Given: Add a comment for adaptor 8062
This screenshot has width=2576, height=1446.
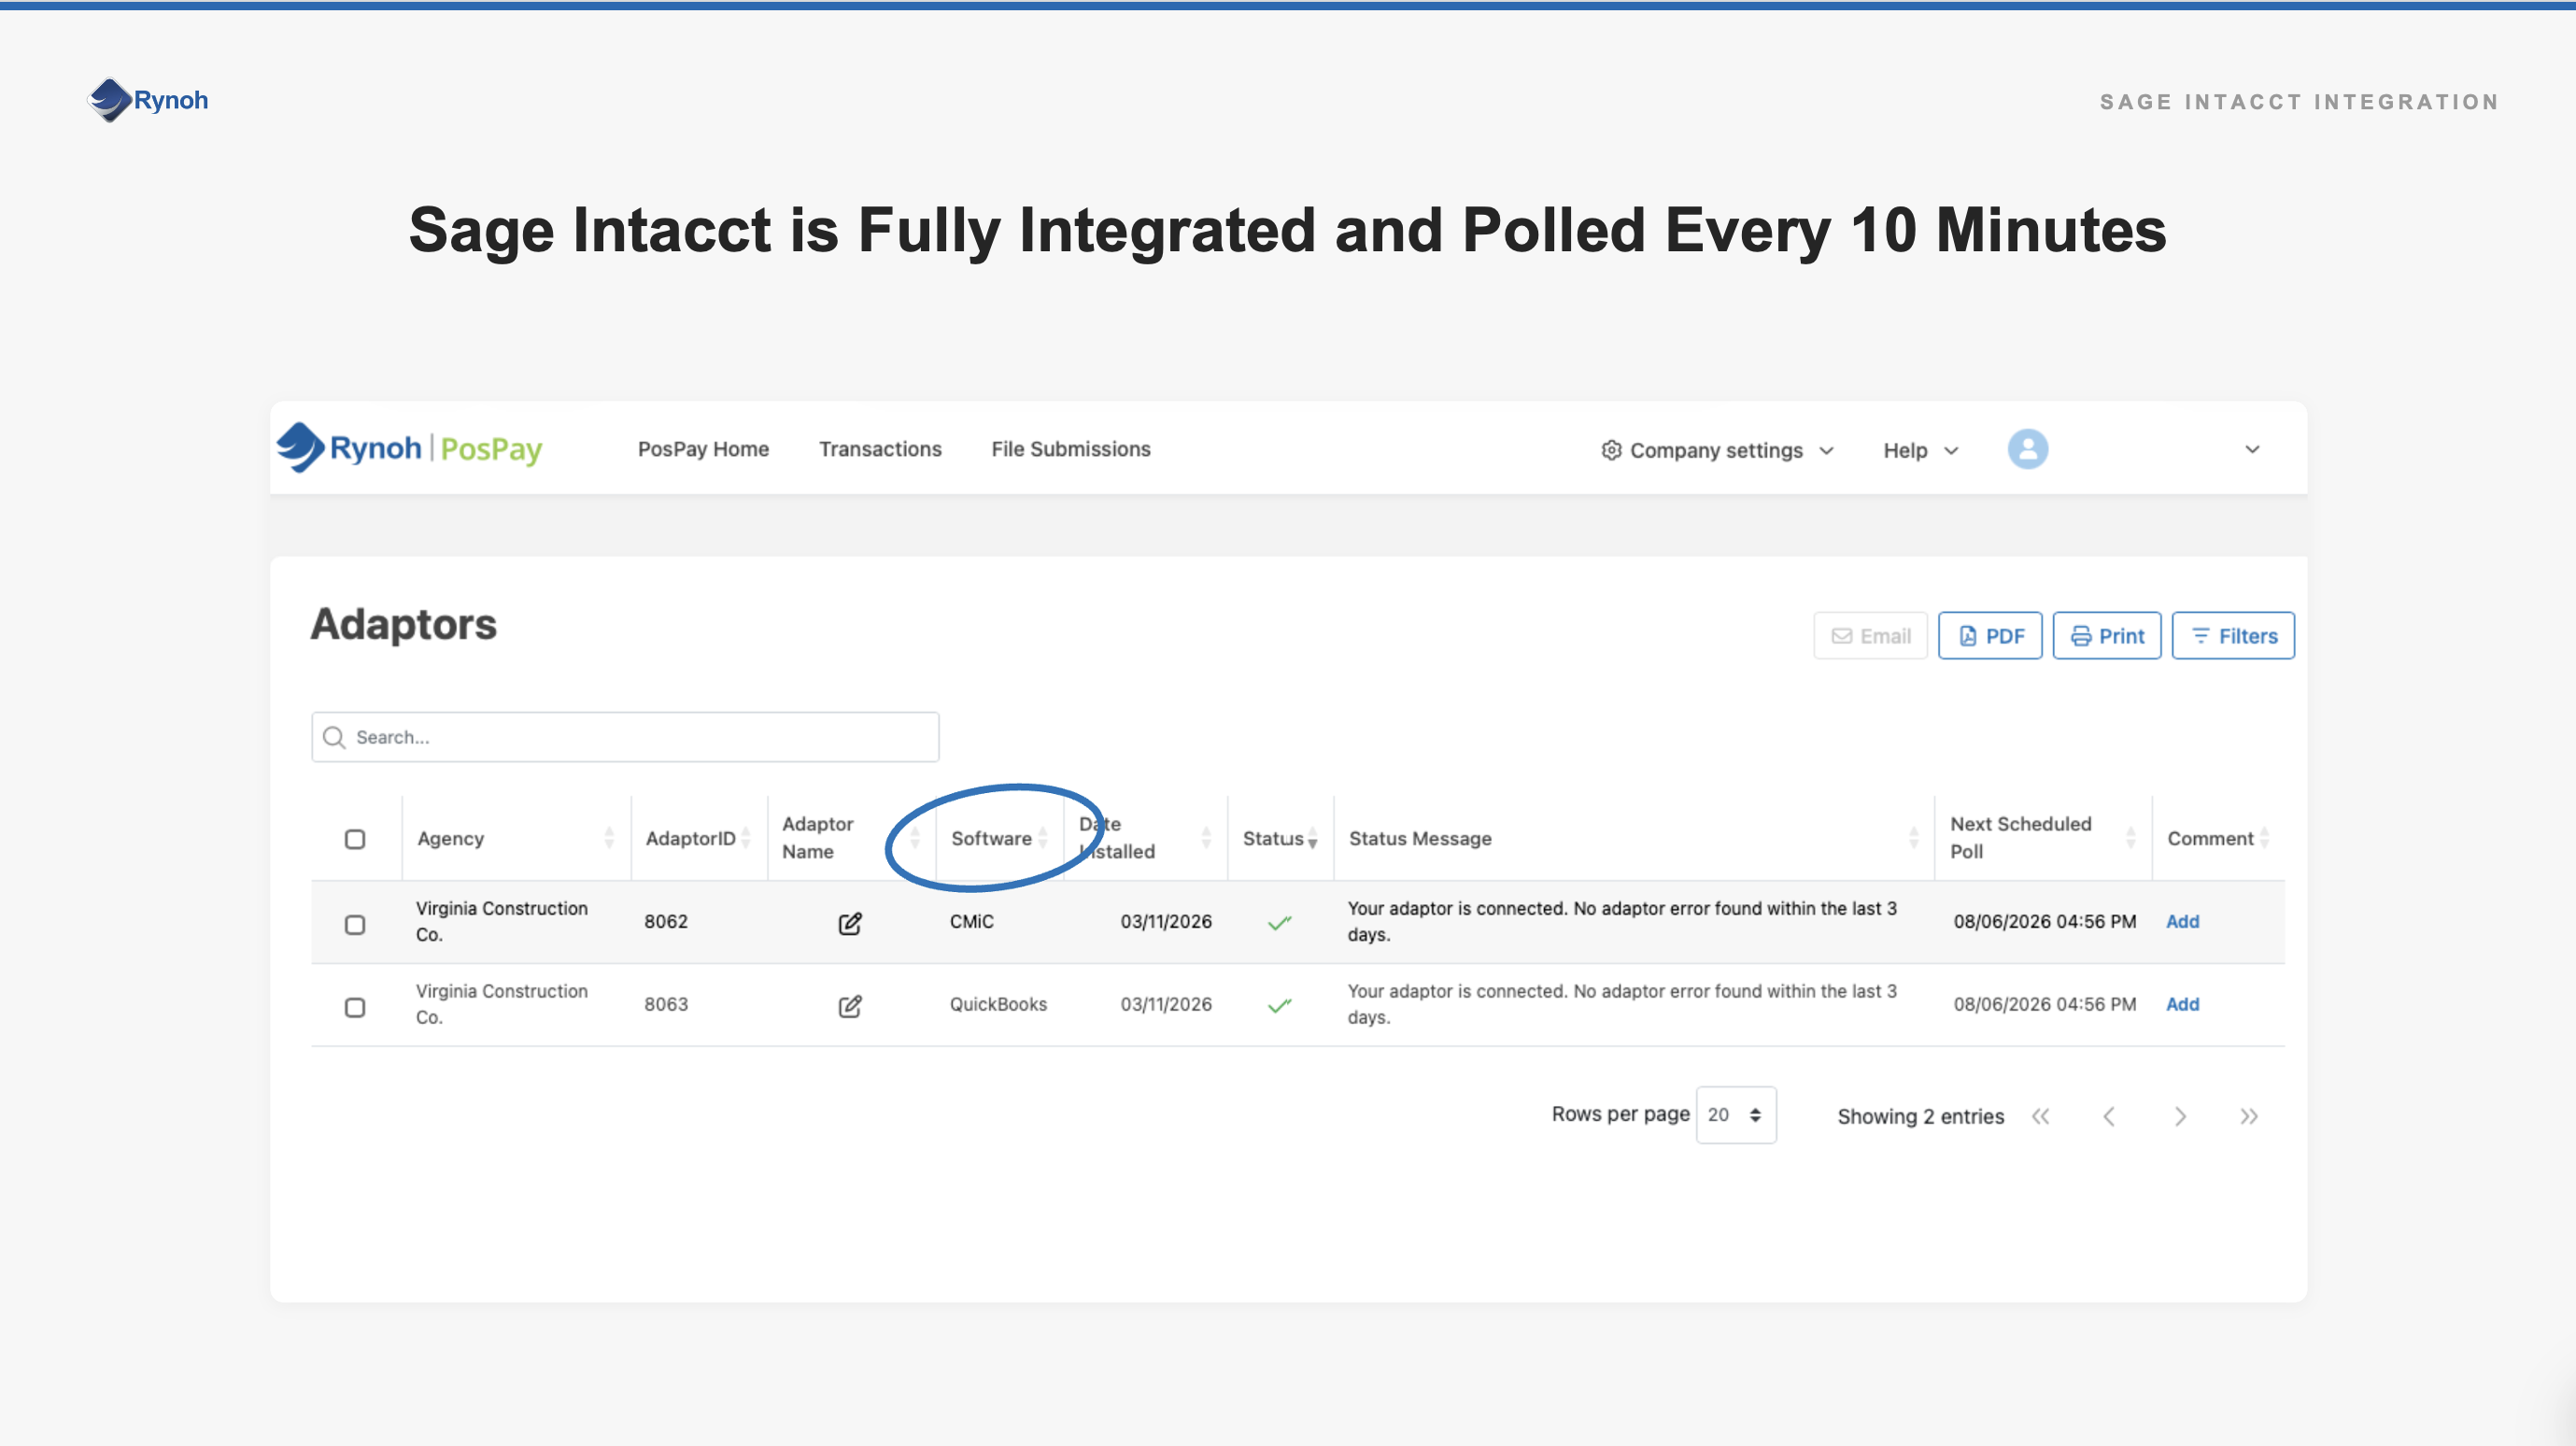Looking at the screenshot, I should click(x=2182, y=921).
